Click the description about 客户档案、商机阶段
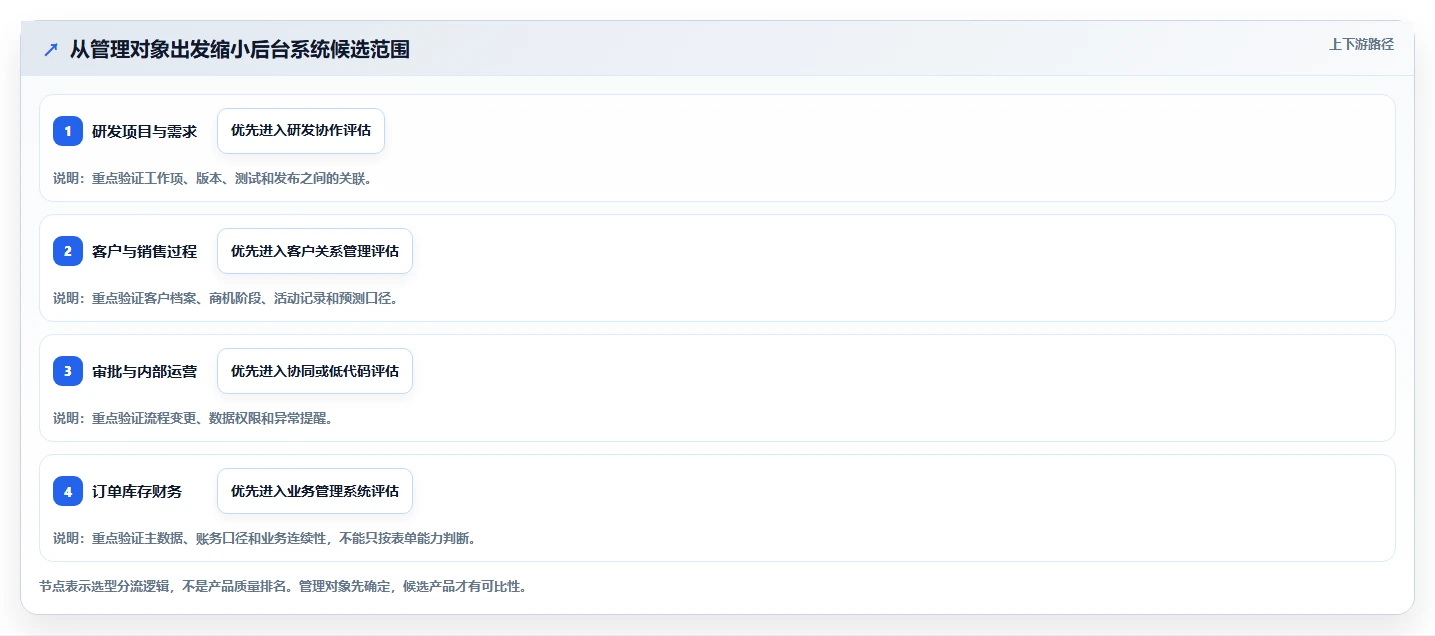 click(226, 298)
